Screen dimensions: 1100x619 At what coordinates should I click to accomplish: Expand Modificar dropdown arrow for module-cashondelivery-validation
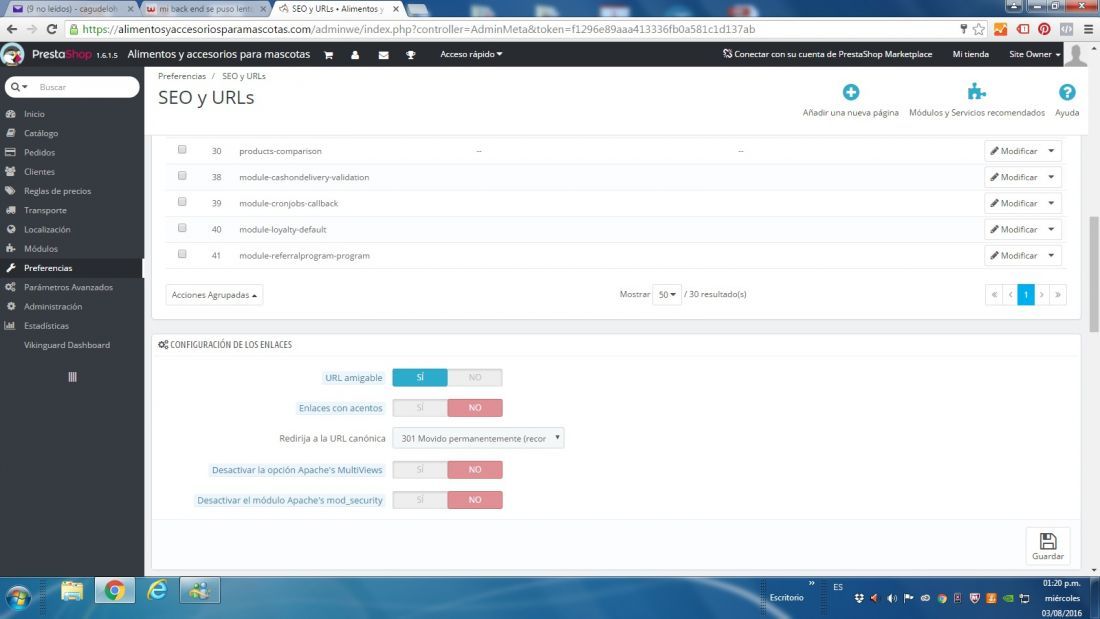pyautogui.click(x=1051, y=177)
